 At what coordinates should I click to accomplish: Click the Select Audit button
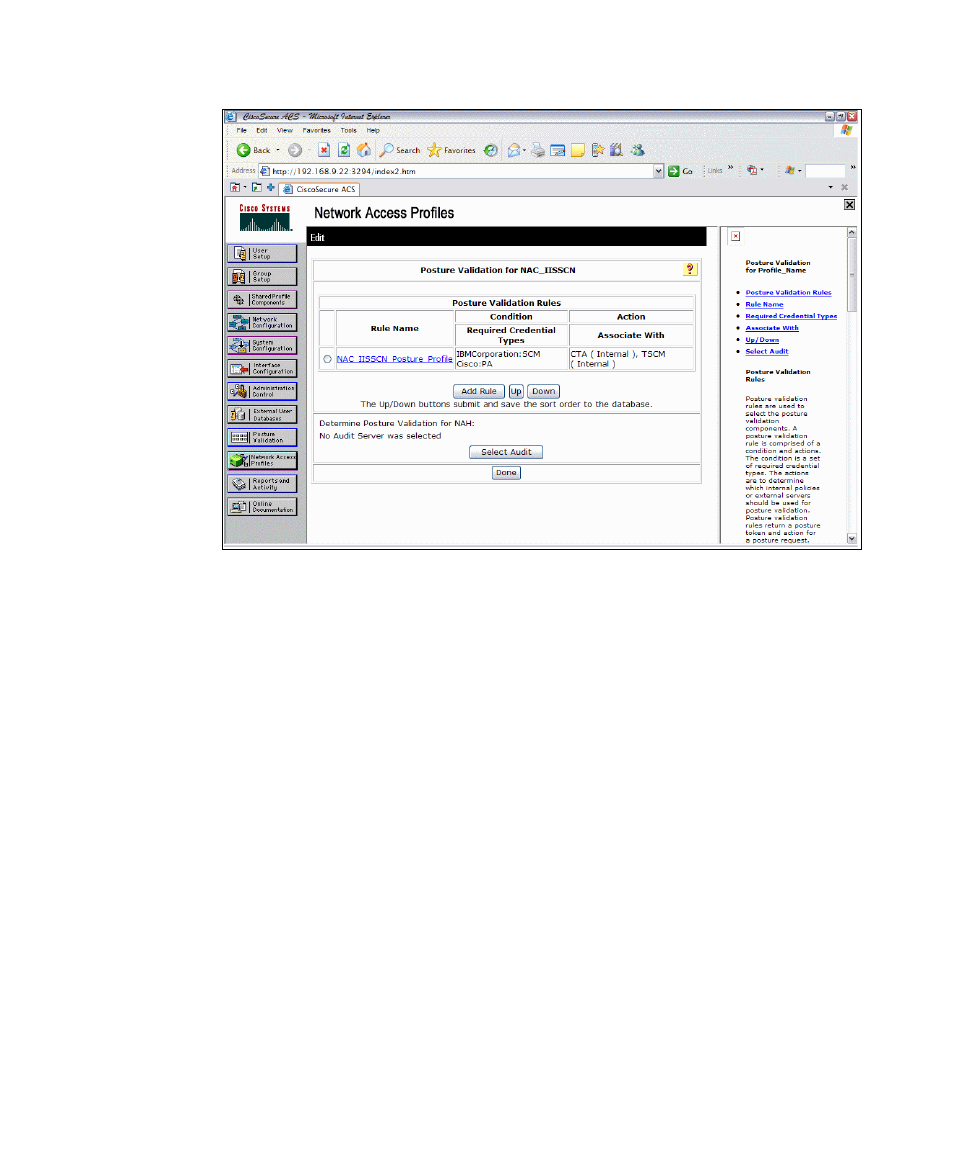(x=506, y=452)
